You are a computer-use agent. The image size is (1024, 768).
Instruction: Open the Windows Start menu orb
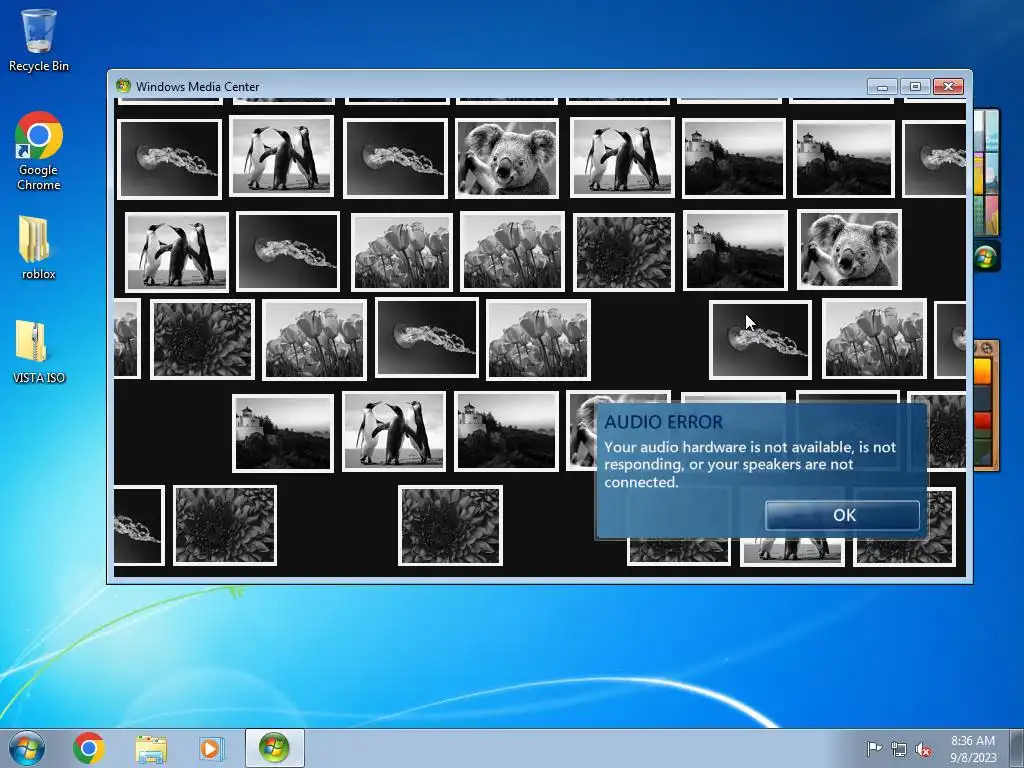point(27,748)
